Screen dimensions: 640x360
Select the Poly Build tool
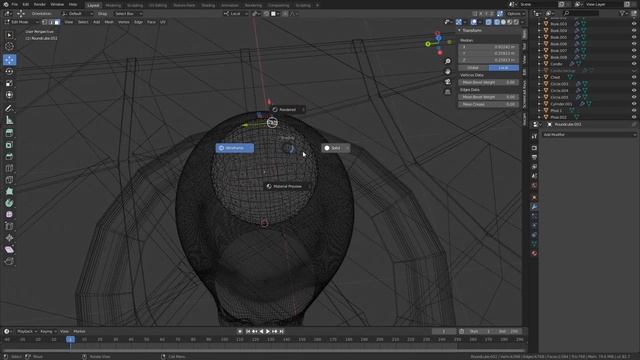coord(9,191)
